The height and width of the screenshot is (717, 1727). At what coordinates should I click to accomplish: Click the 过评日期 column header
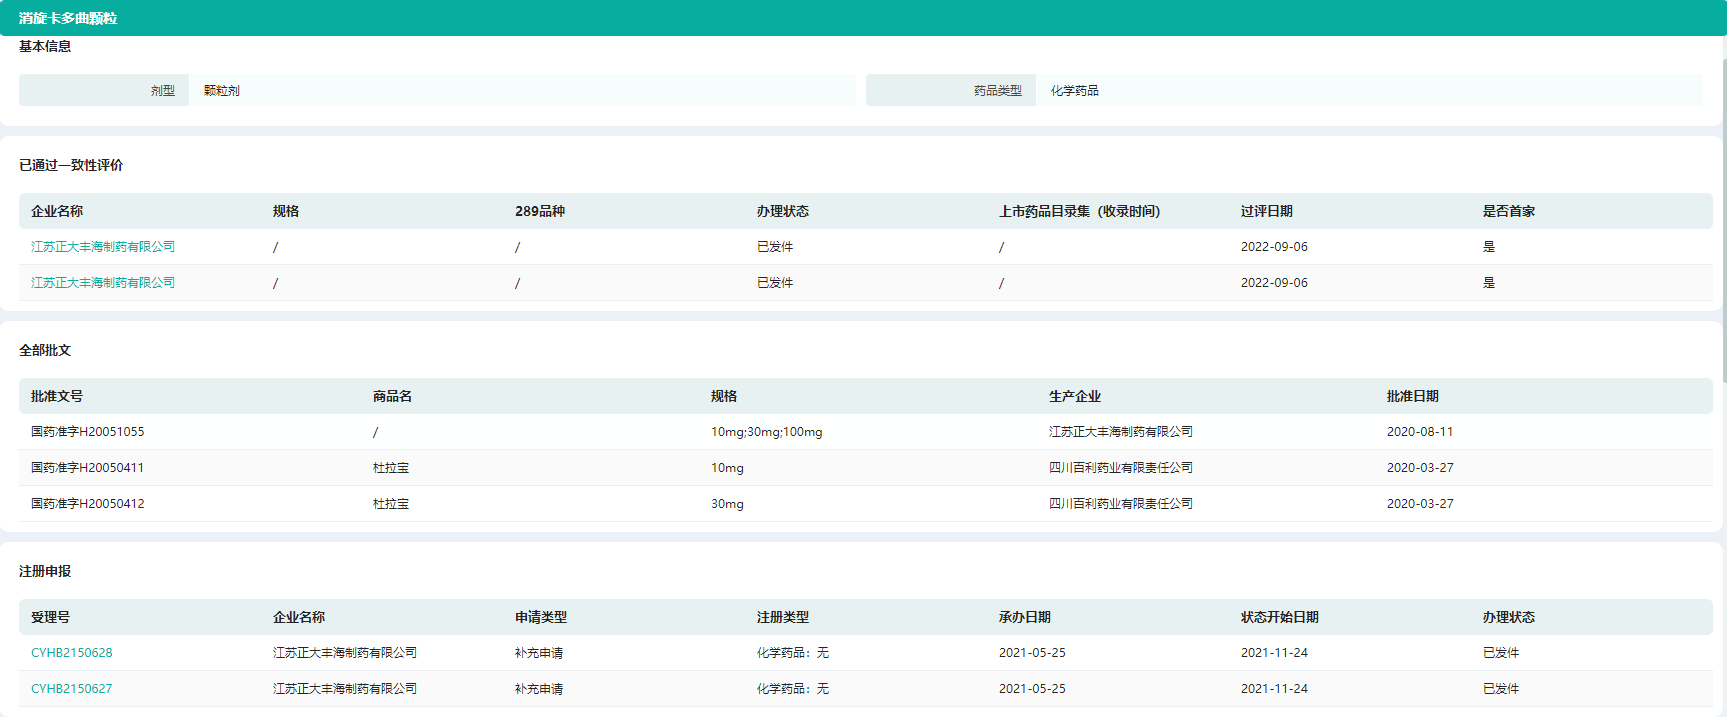pyautogui.click(x=1266, y=211)
